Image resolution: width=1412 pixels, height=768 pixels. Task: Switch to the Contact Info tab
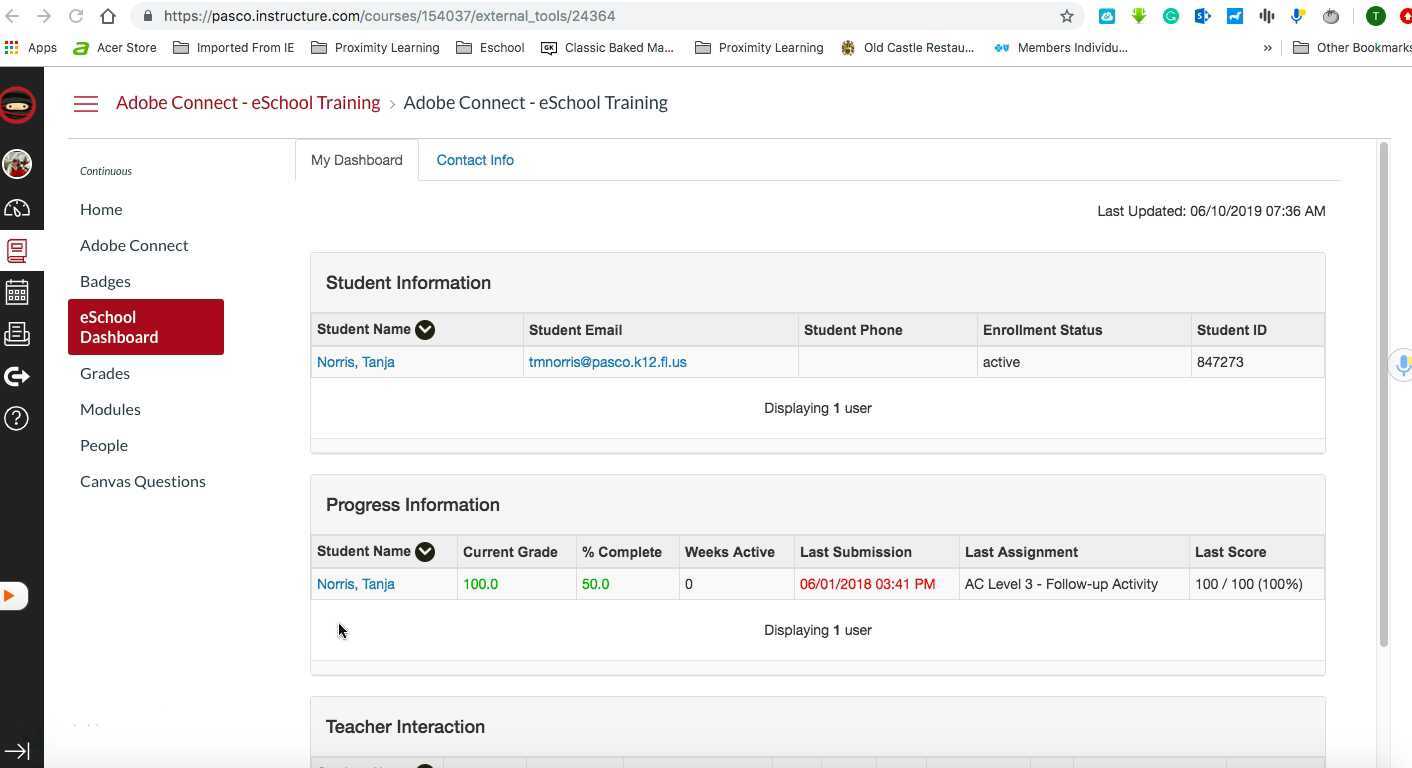tap(475, 160)
